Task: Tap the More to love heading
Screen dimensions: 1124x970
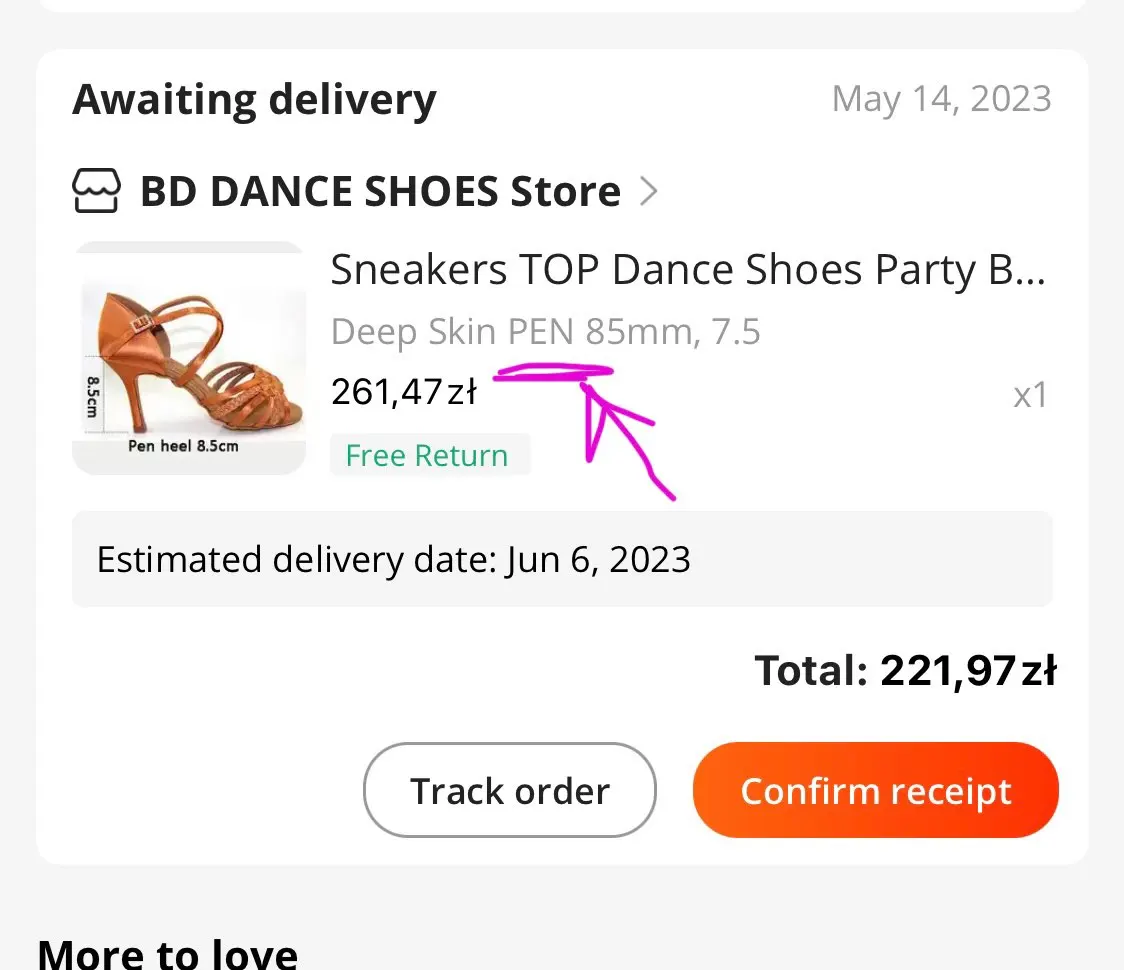Action: click(x=168, y=952)
